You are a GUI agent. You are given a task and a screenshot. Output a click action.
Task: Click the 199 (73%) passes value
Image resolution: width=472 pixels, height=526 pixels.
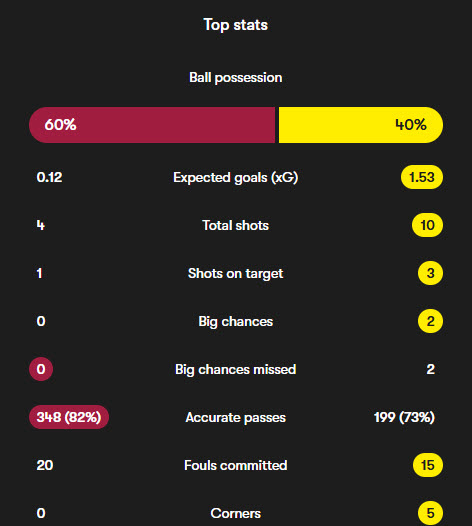point(404,417)
